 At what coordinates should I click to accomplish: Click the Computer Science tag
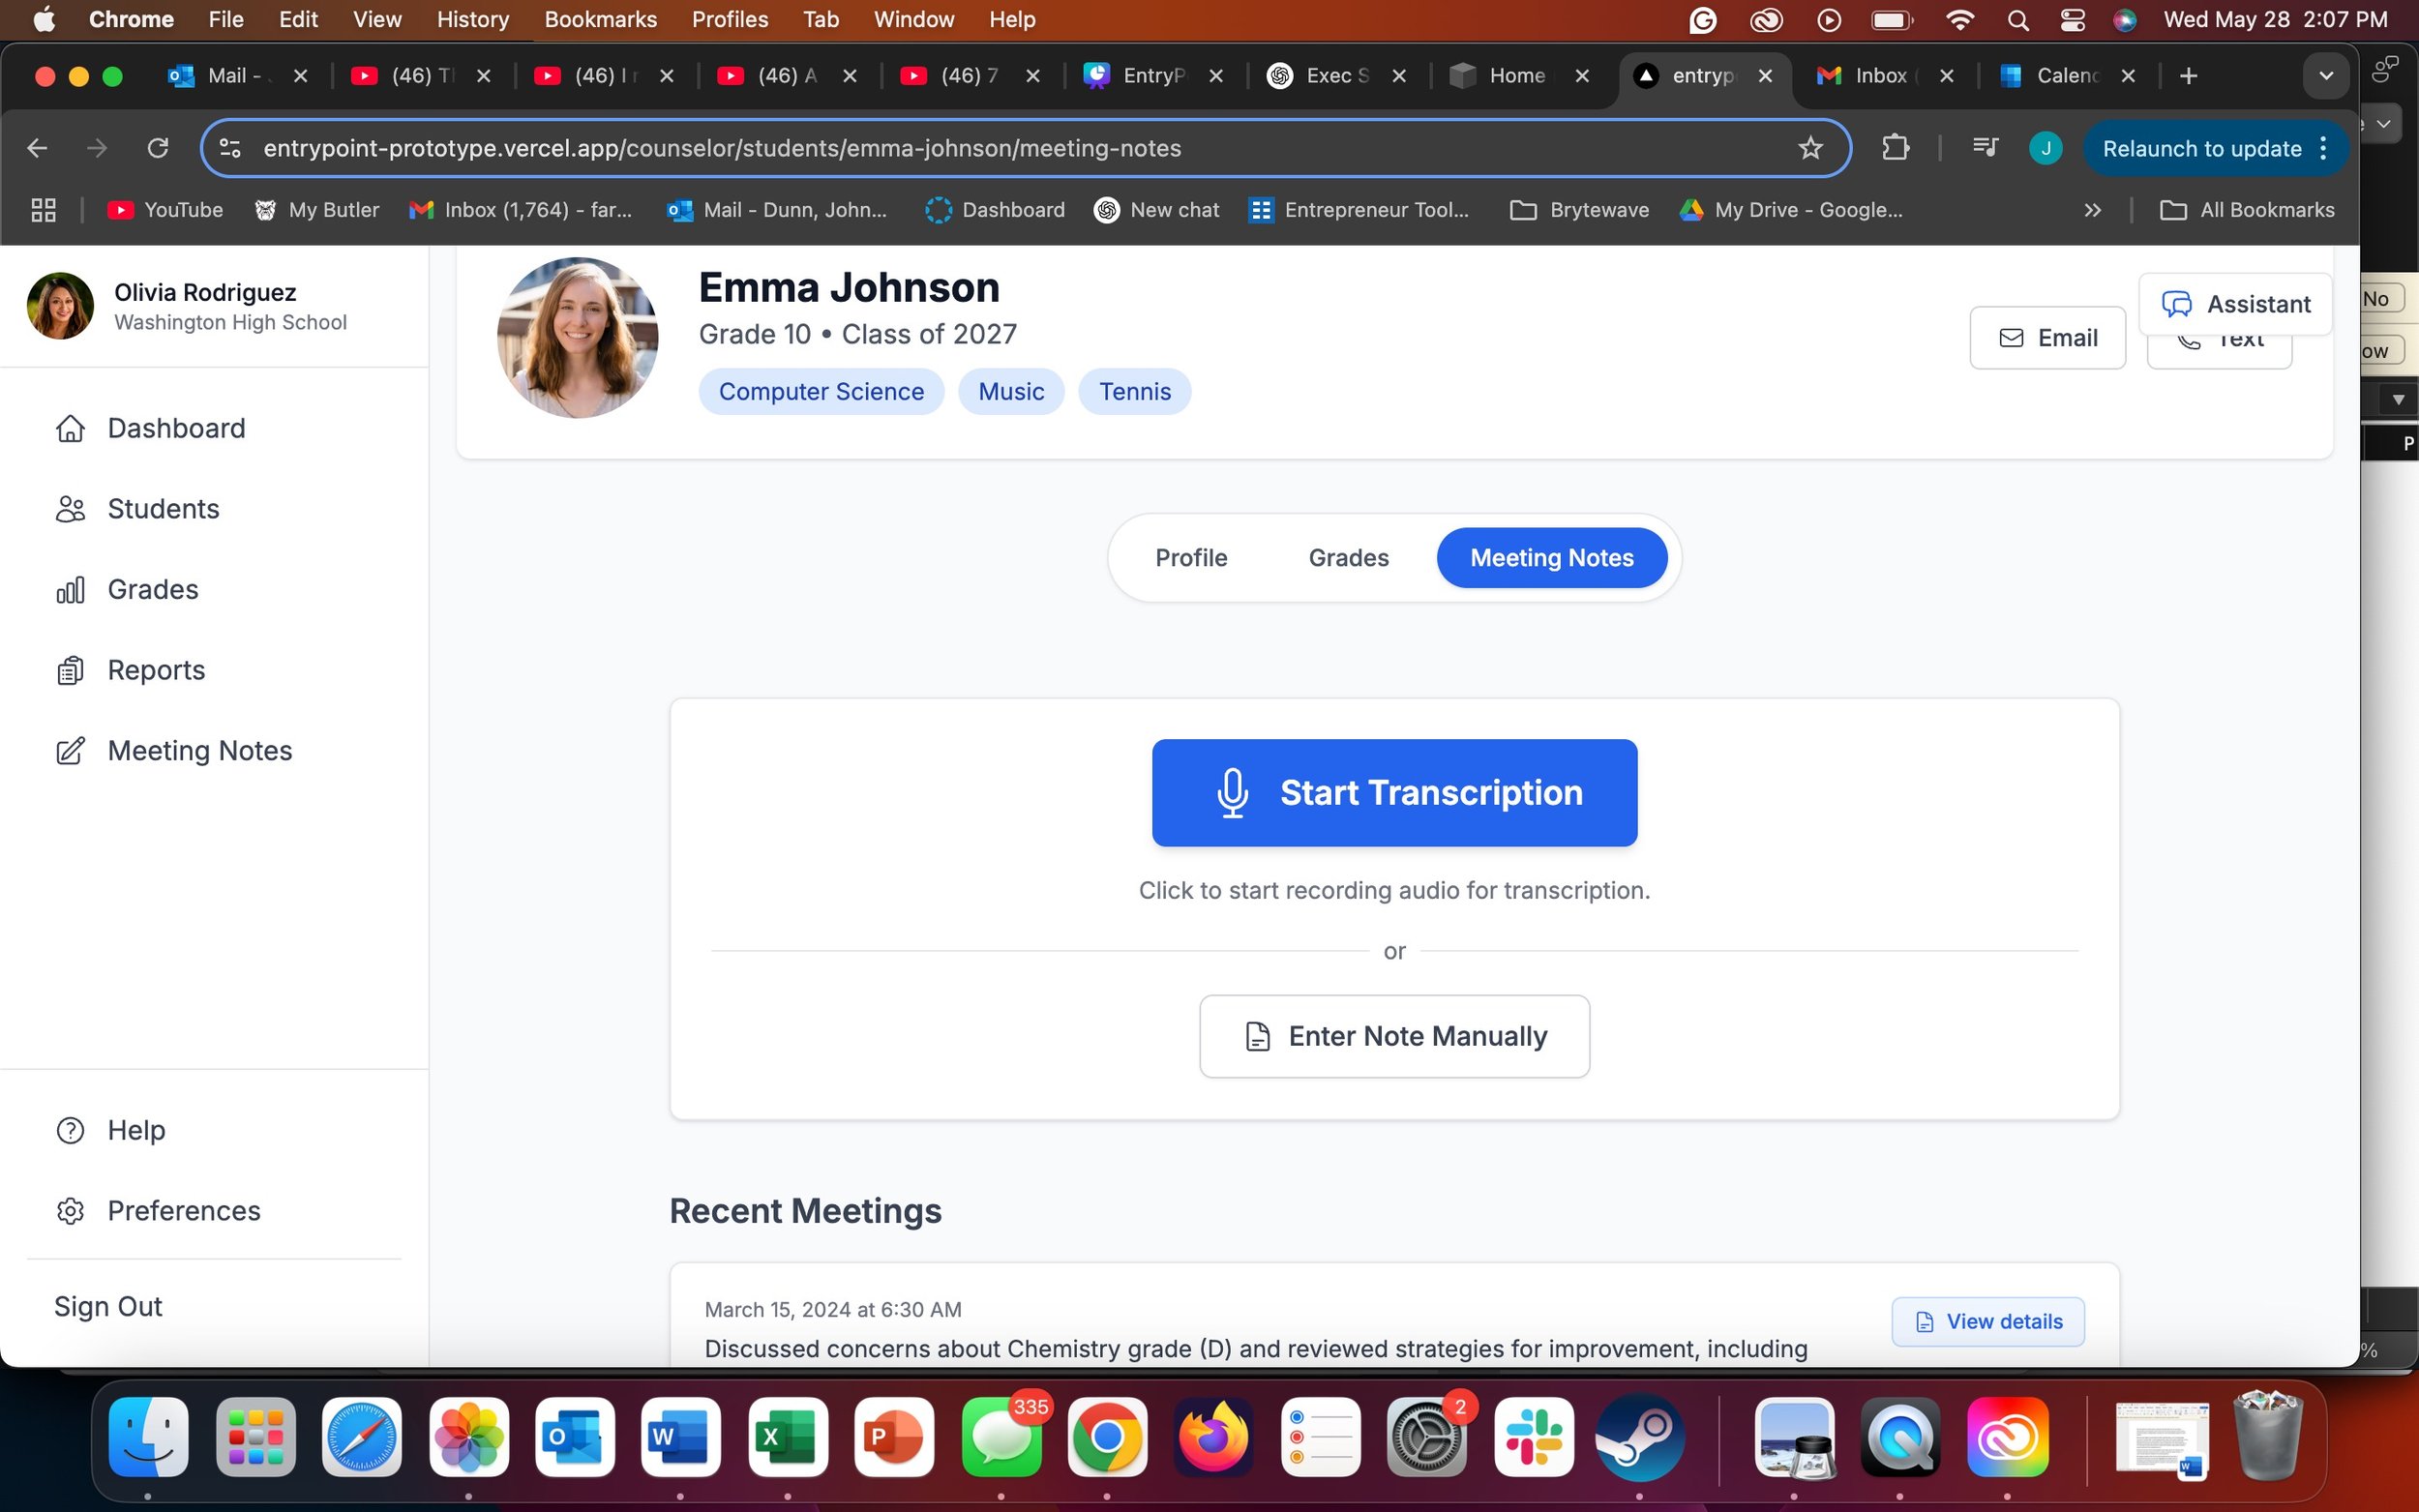pos(821,392)
